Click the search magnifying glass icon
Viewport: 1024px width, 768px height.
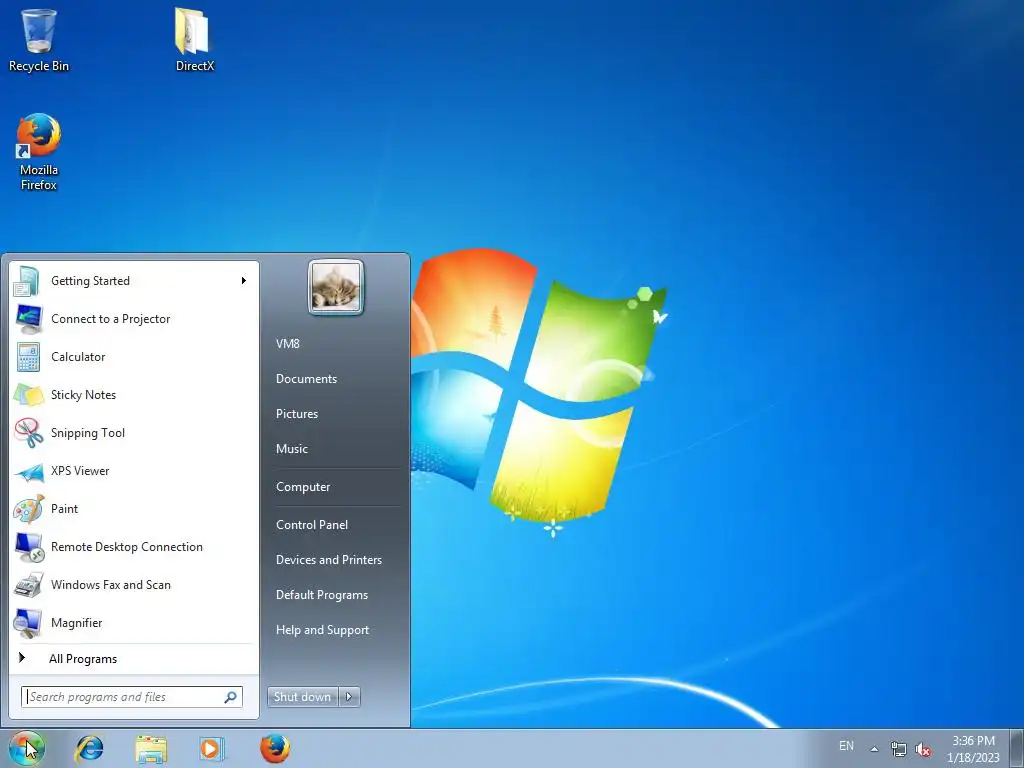pos(230,697)
